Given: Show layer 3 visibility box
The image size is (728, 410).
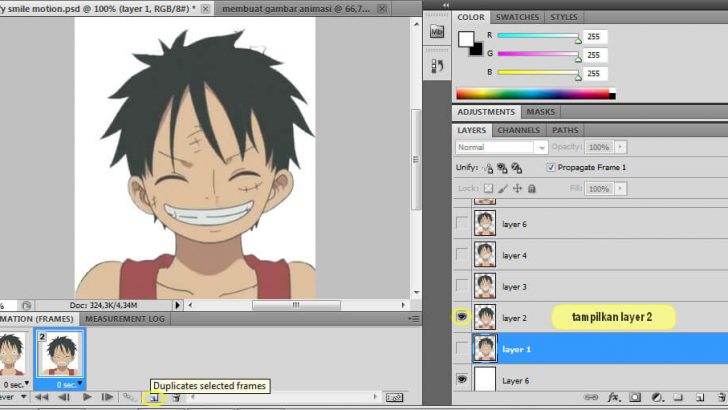Looking at the screenshot, I should tap(462, 286).
